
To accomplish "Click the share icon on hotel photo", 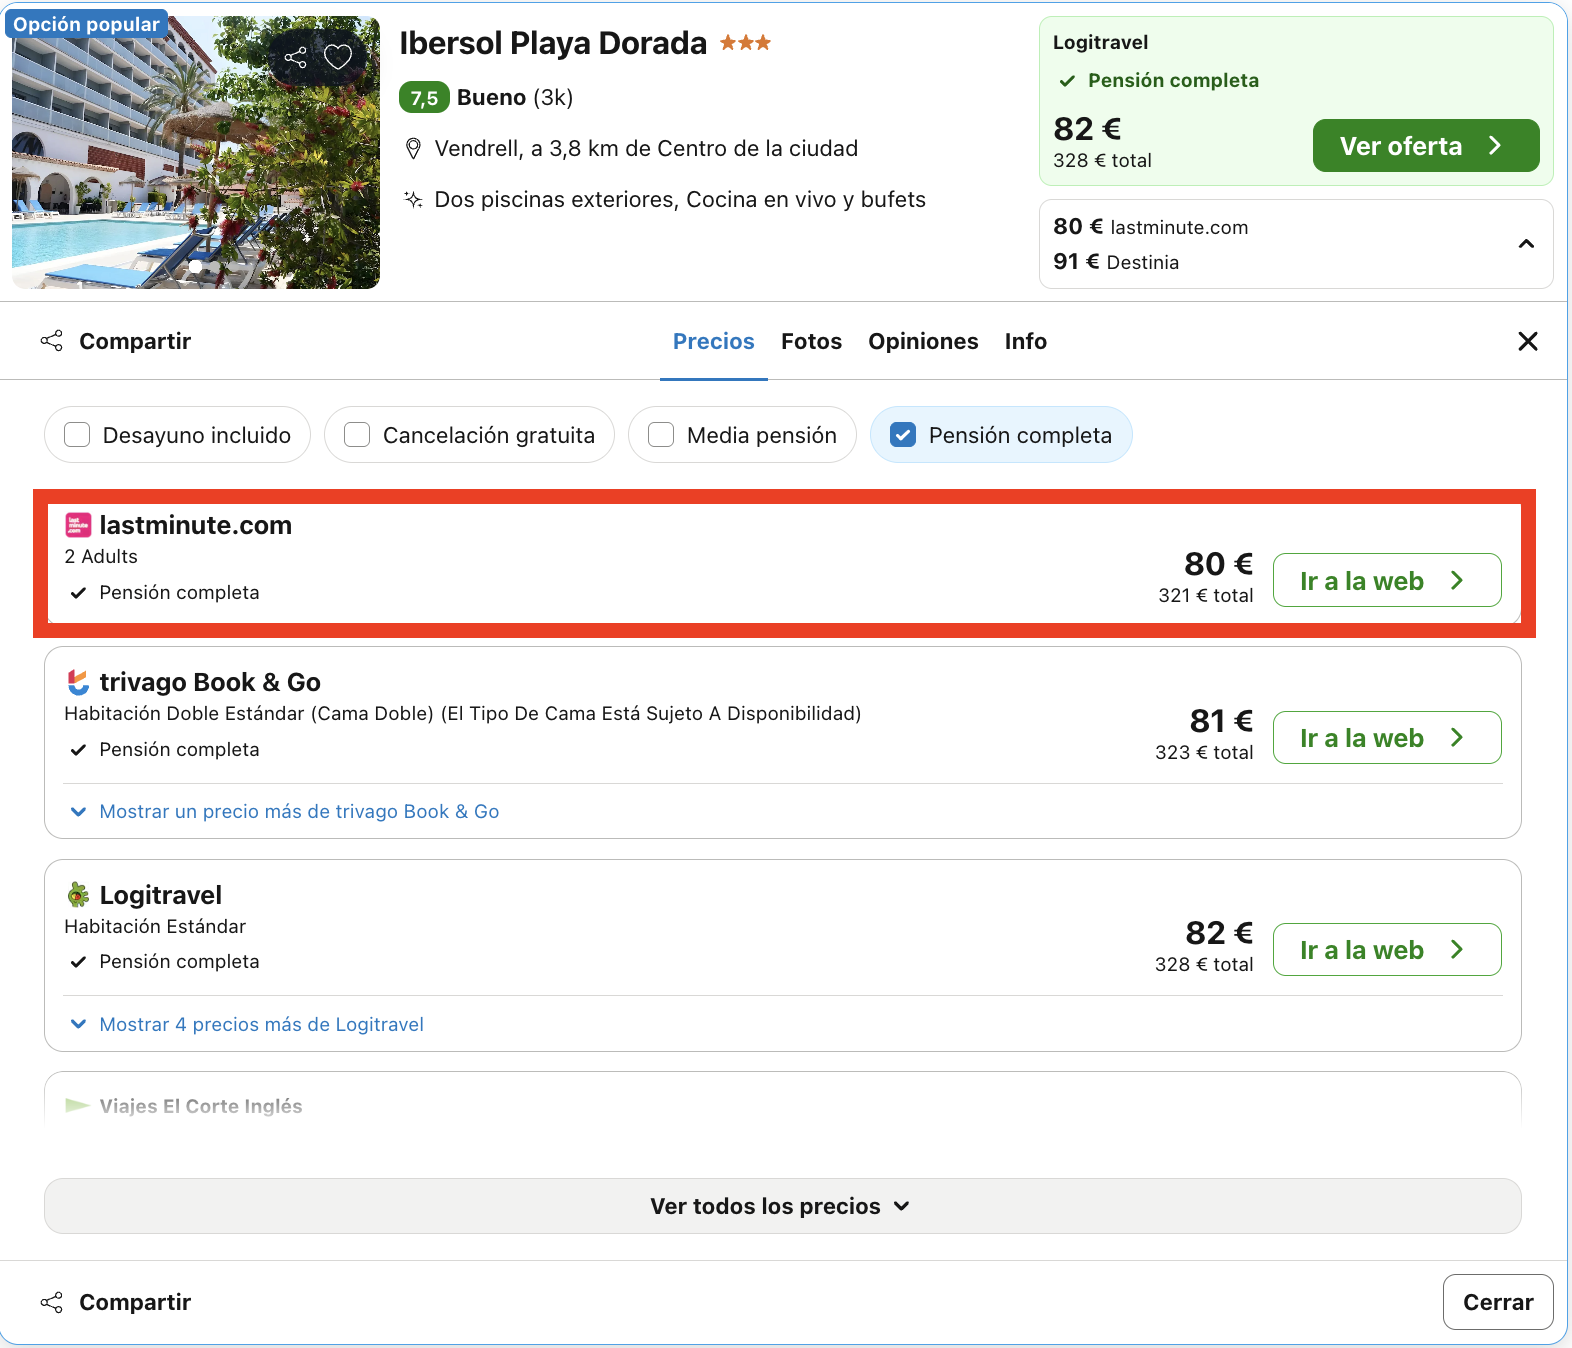I will (x=296, y=57).
